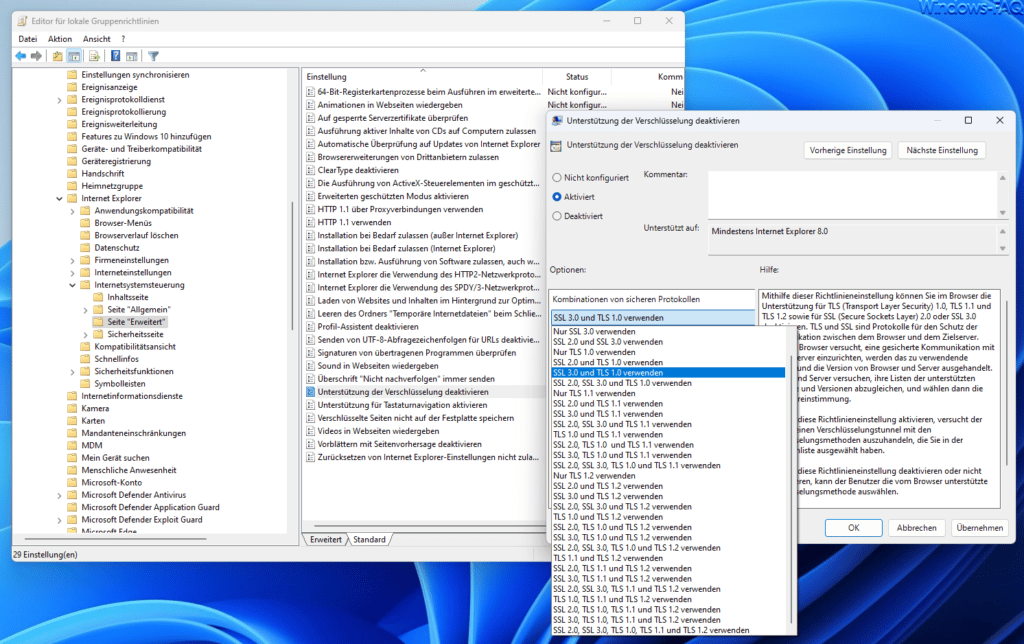
Task: Open the Aktion menu
Action: pyautogui.click(x=59, y=39)
